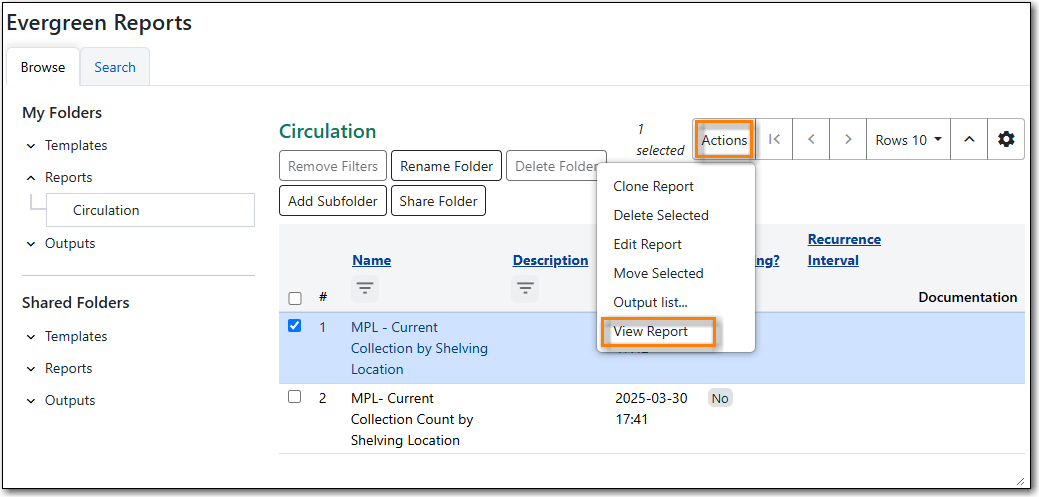Viewport: 1039px width, 497px height.
Task: Go to next page arrow
Action: (848, 140)
